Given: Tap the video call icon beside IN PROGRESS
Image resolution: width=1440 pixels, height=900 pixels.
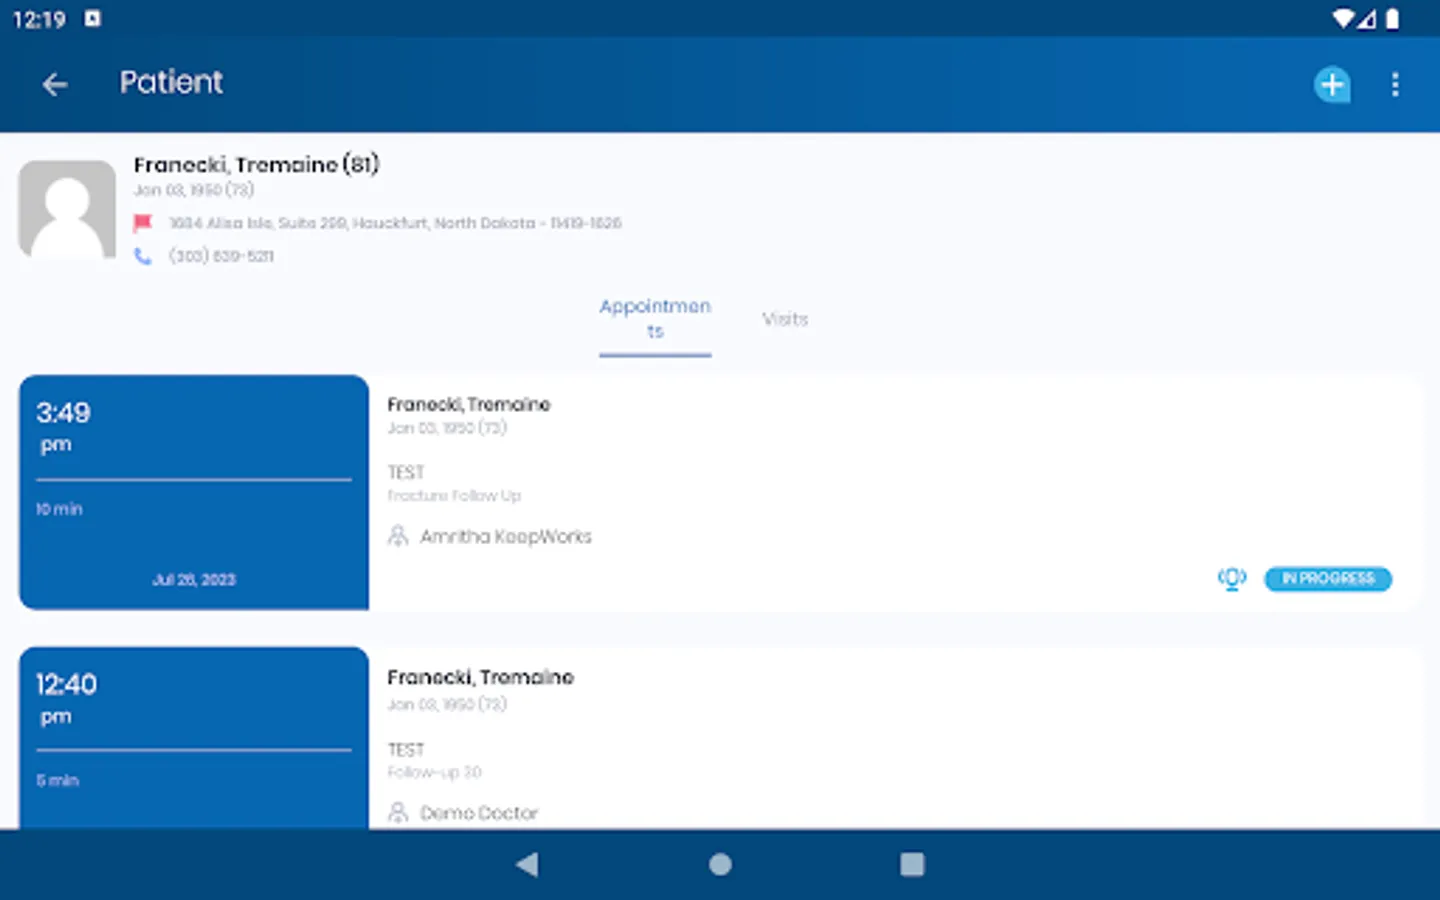Looking at the screenshot, I should 1232,578.
